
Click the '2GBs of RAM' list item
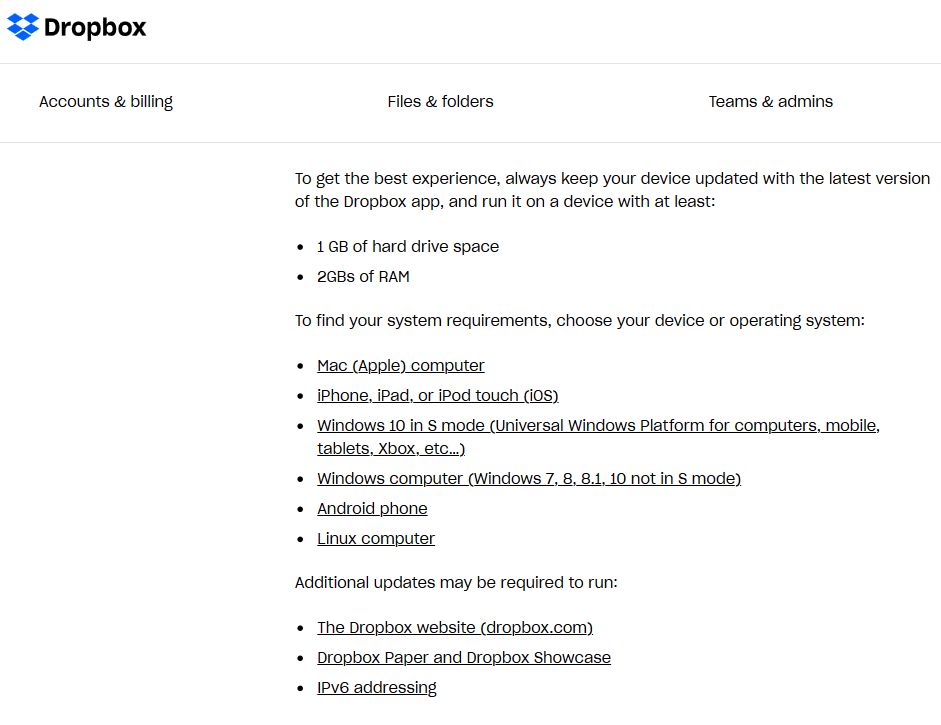(x=363, y=277)
